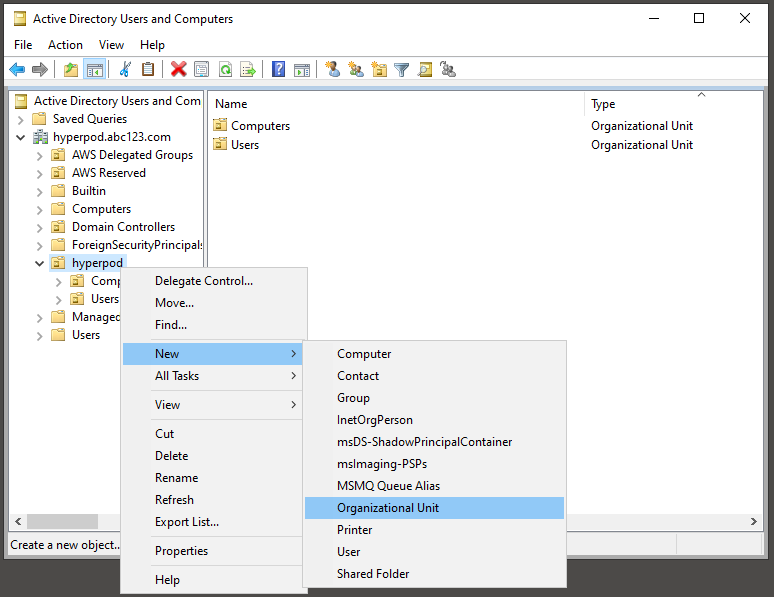Image resolution: width=774 pixels, height=597 pixels.
Task: Expand the Saved Queries node
Action: 20,119
